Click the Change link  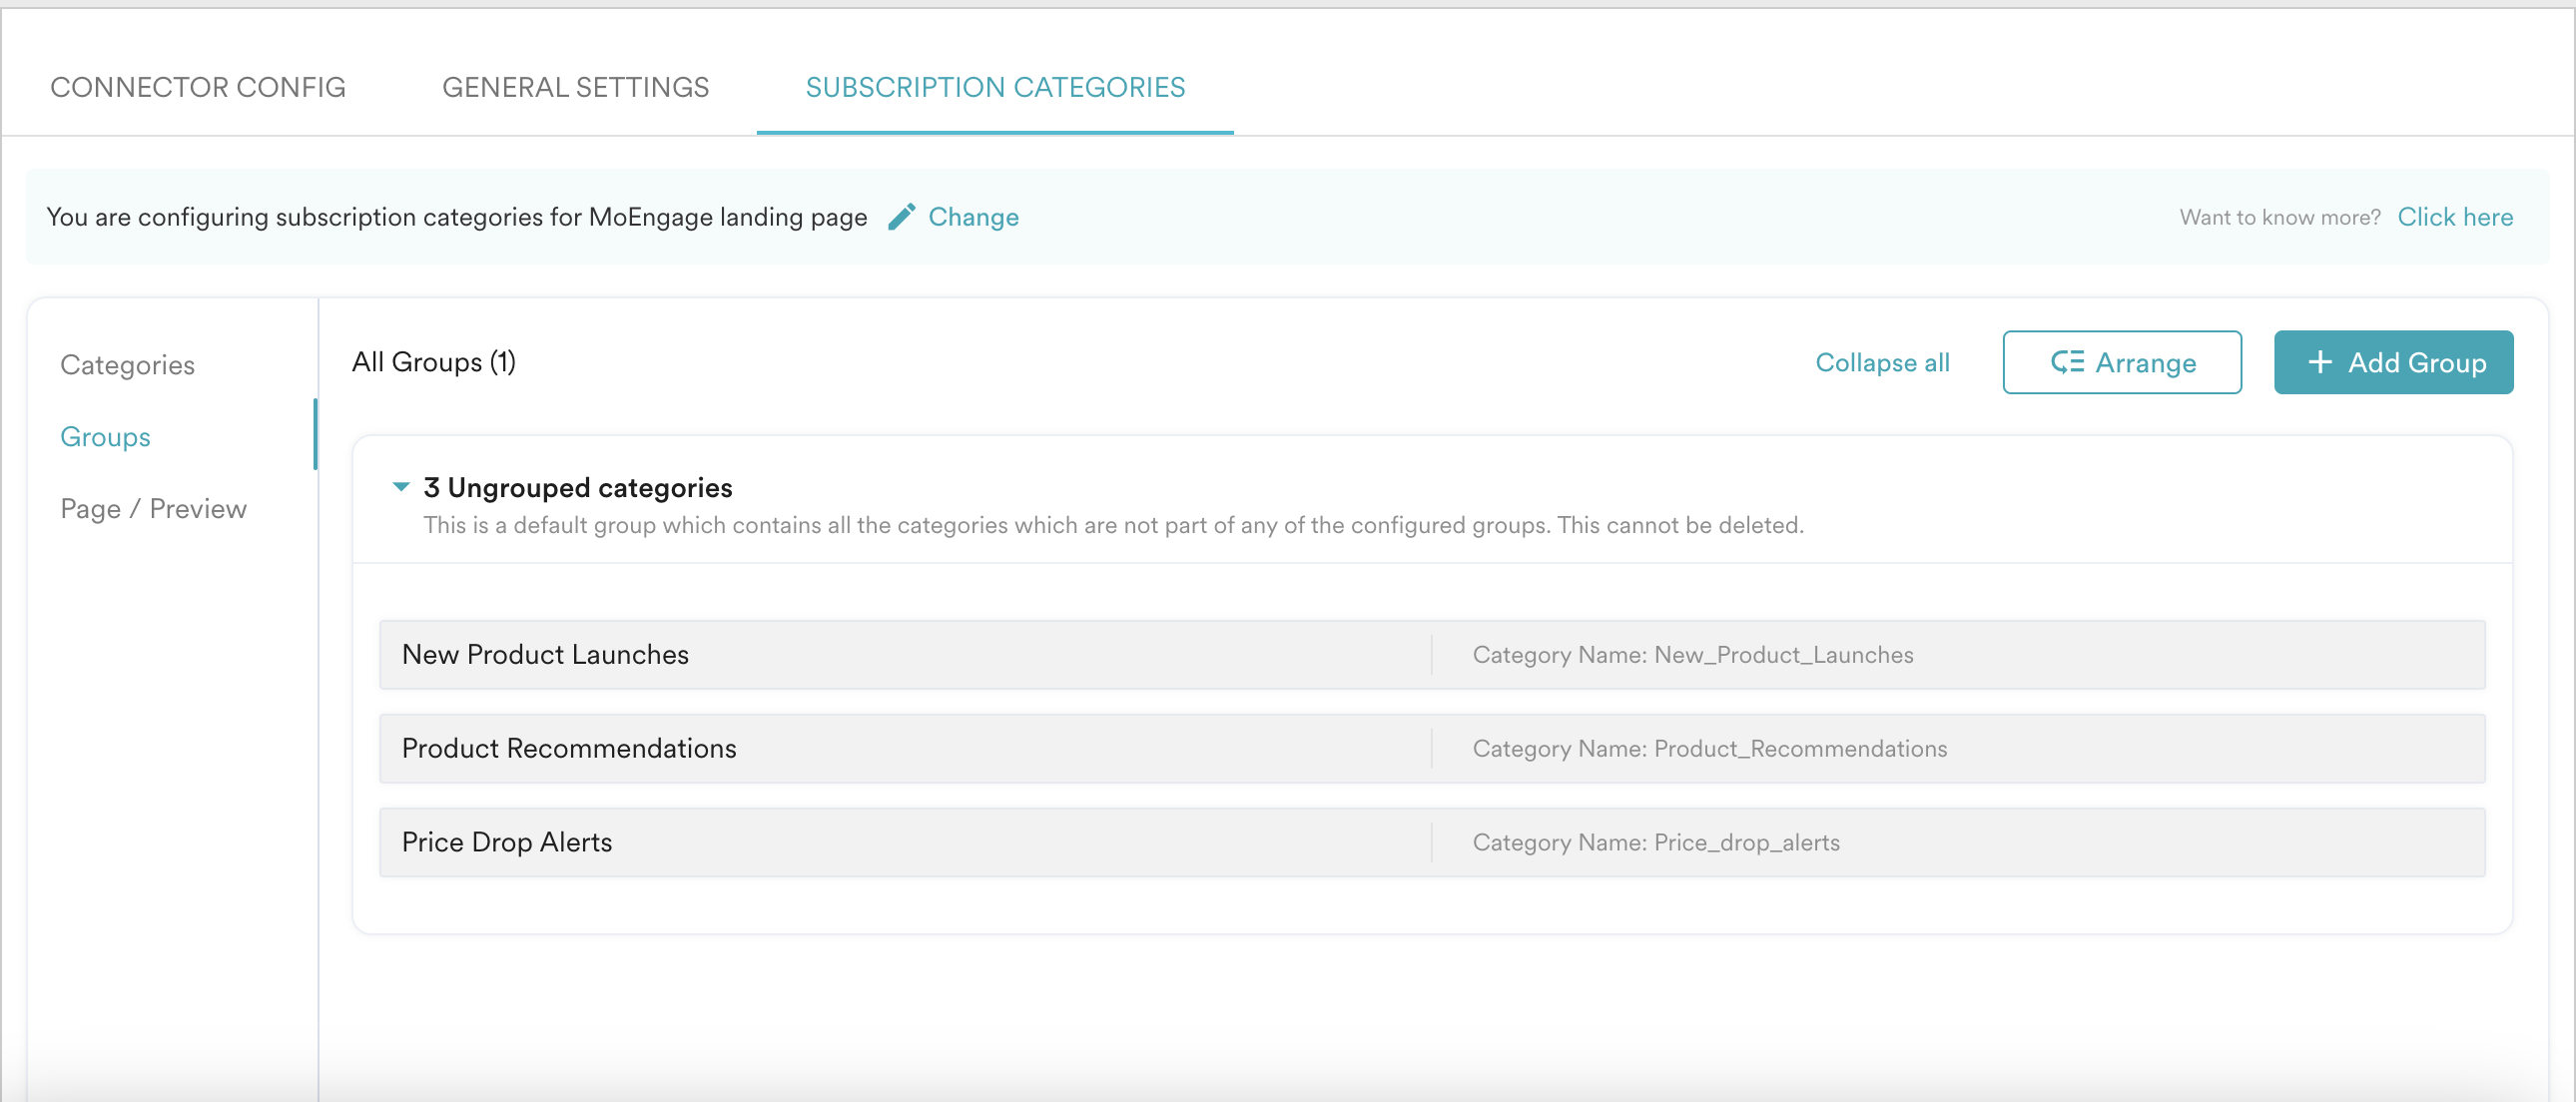pos(972,217)
